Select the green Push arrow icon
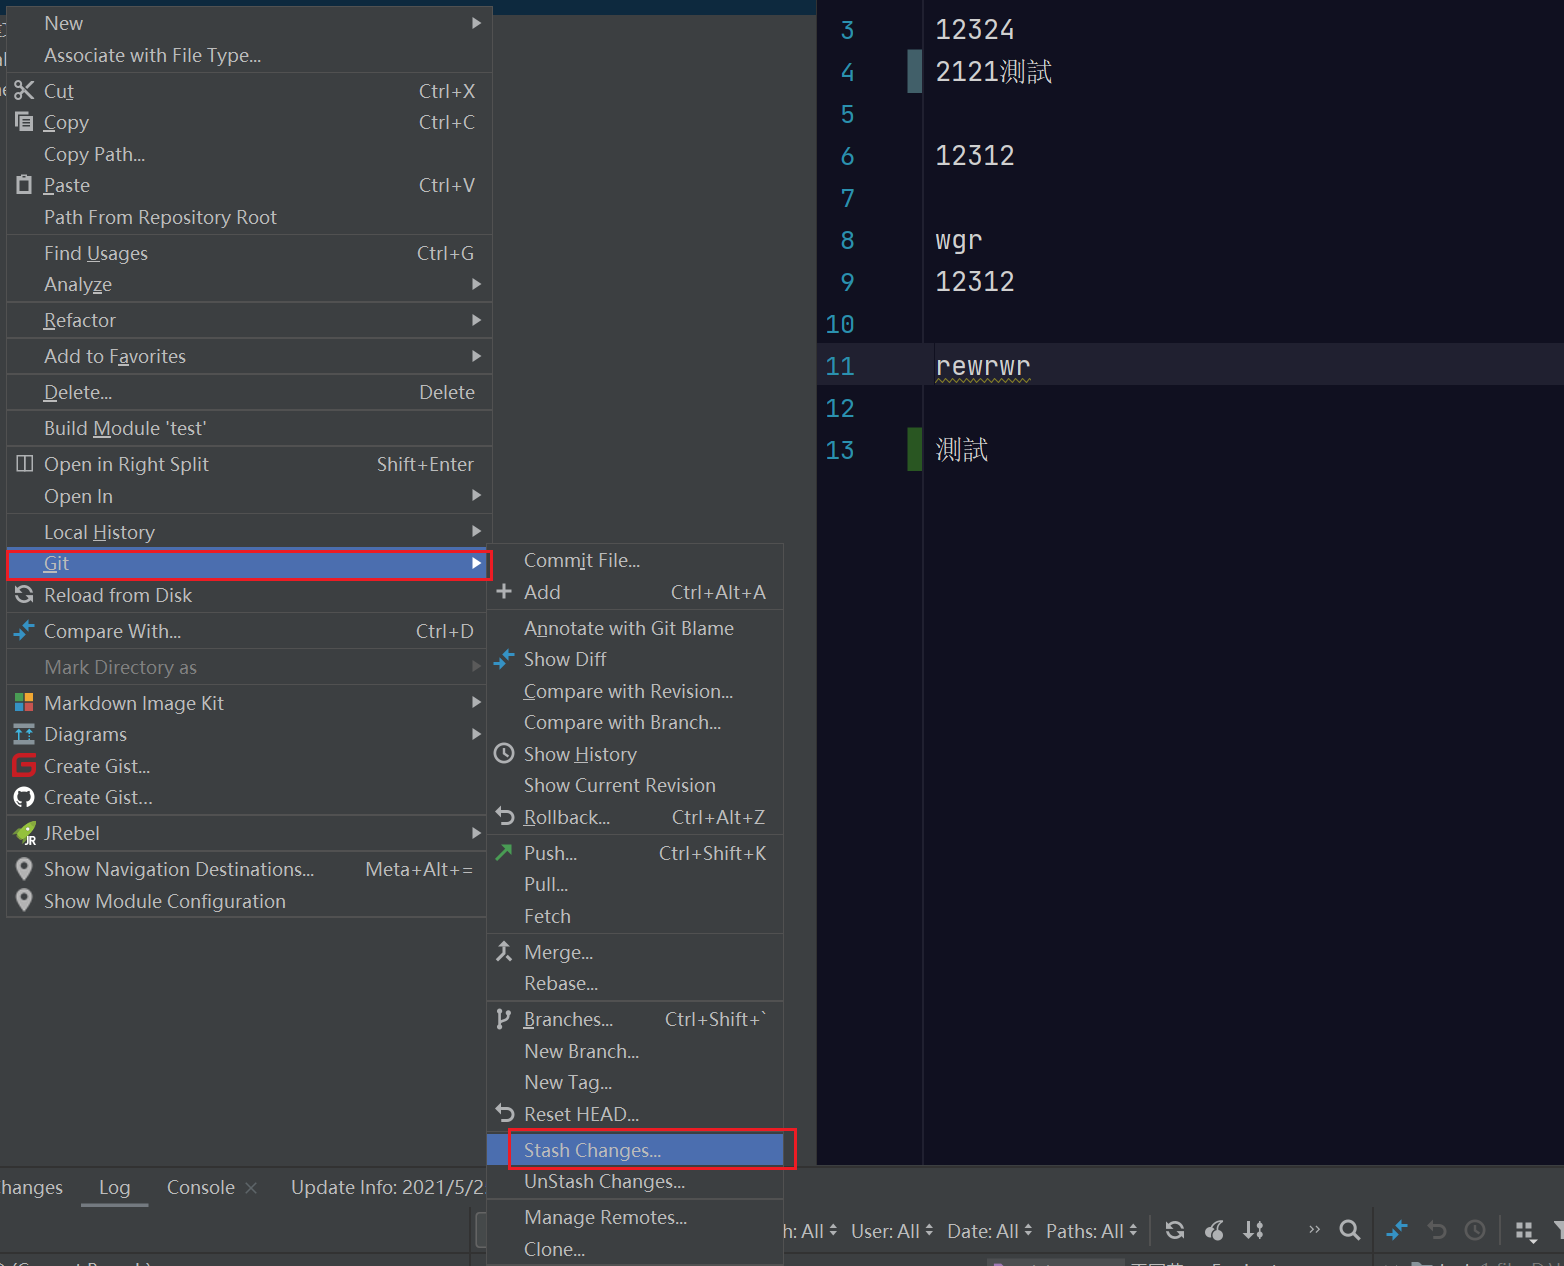 click(504, 852)
